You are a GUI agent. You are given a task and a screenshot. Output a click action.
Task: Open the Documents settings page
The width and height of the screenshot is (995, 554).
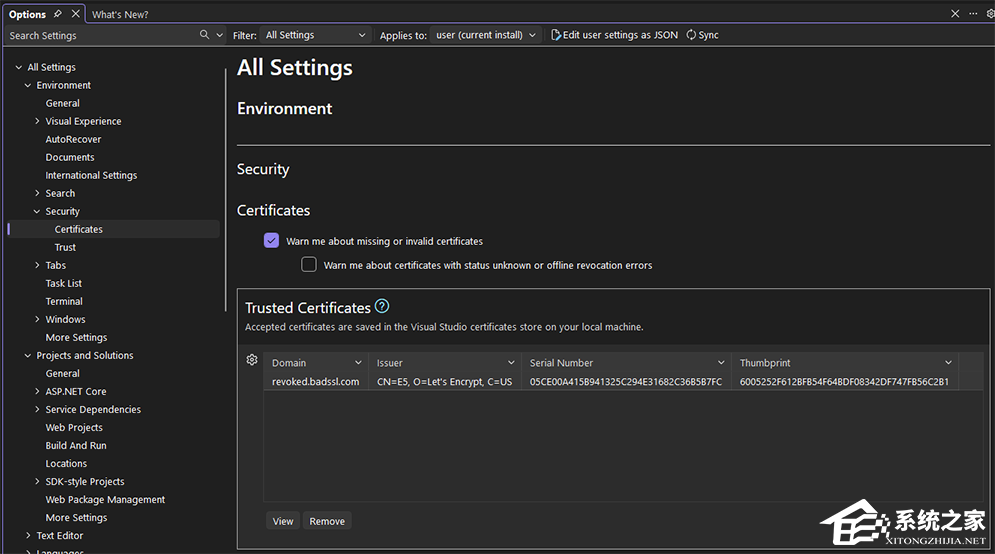coord(70,157)
